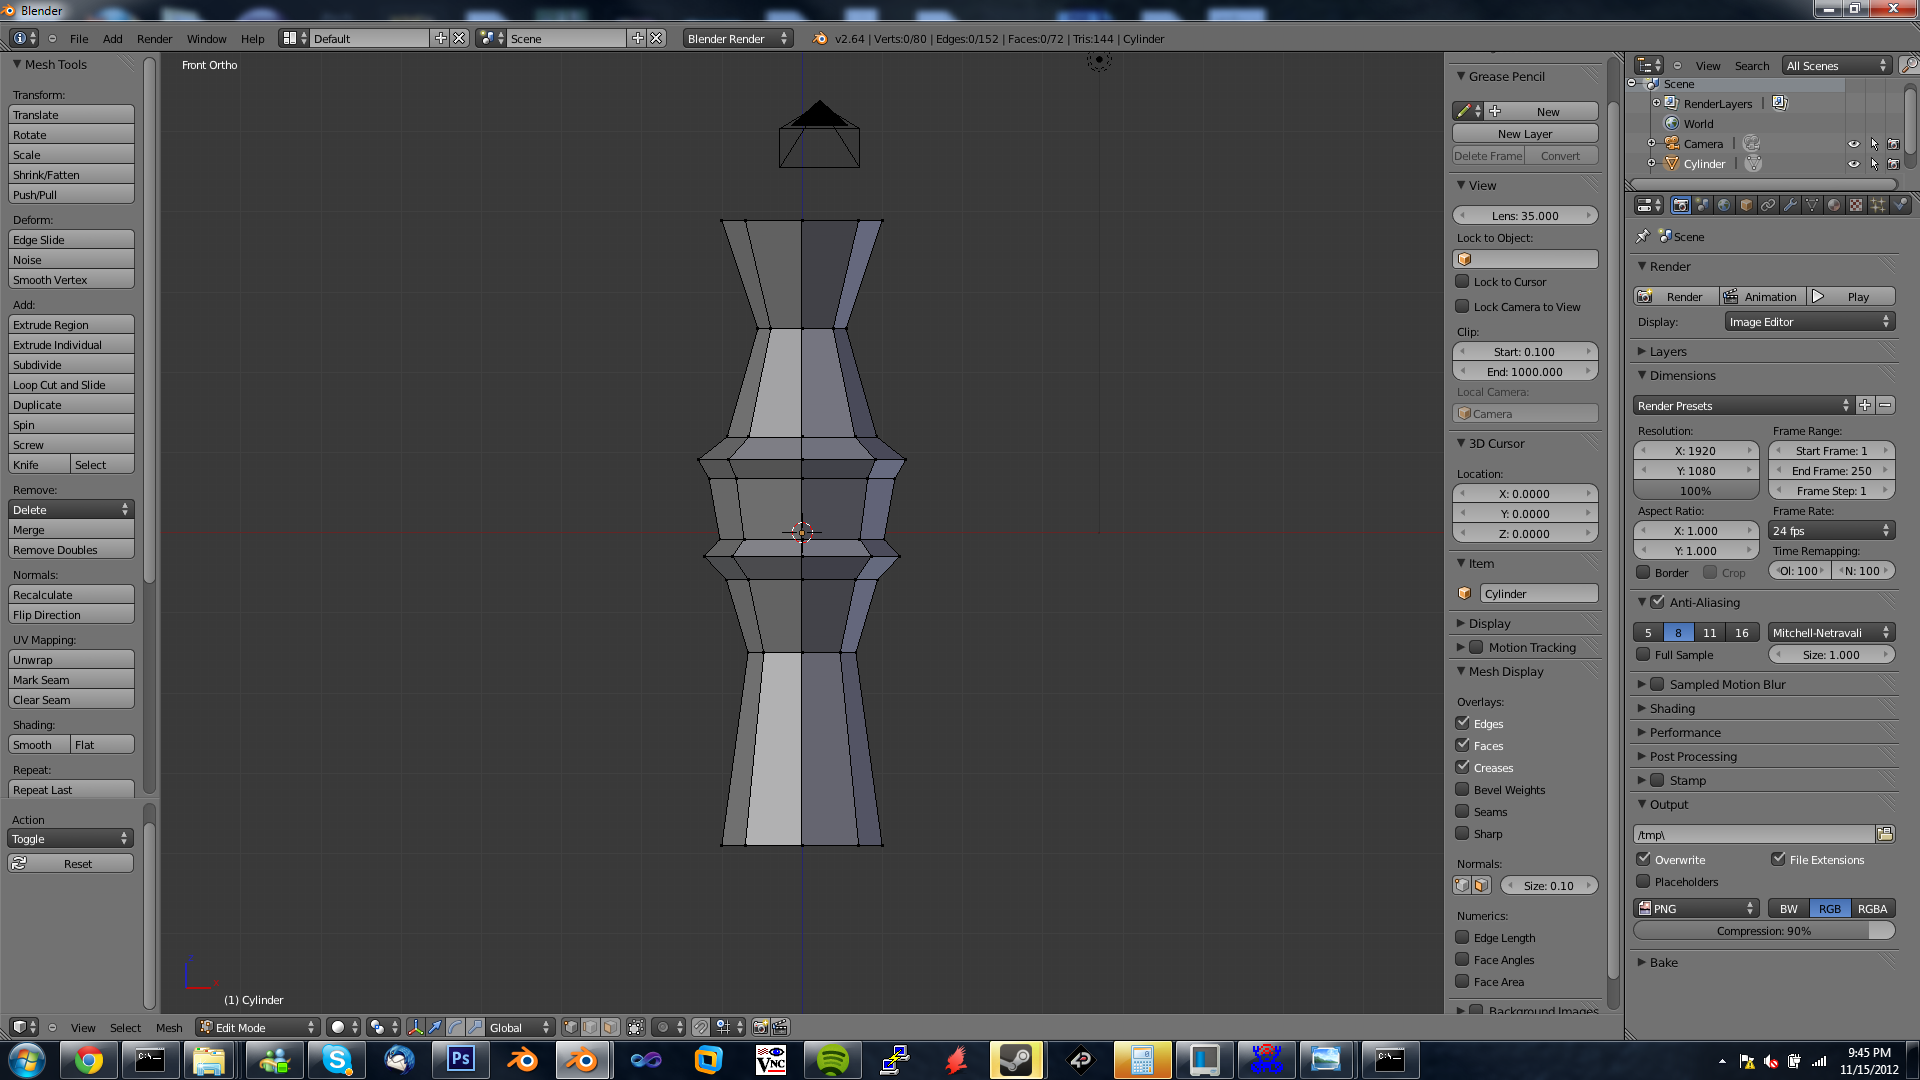Screen dimensions: 1920x1080
Task: Toggle snap during transform magnet icon
Action: 701,1027
